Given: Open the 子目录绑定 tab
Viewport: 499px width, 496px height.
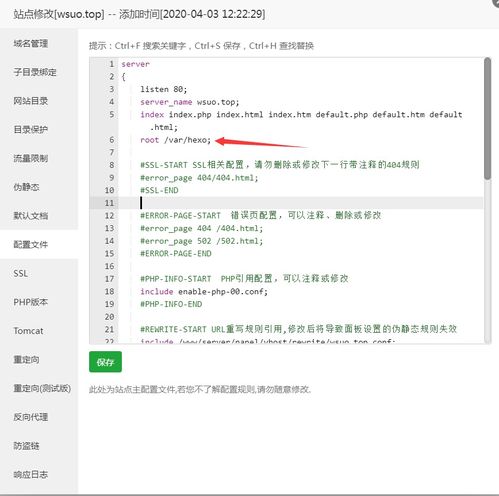Looking at the screenshot, I should pyautogui.click(x=35, y=72).
